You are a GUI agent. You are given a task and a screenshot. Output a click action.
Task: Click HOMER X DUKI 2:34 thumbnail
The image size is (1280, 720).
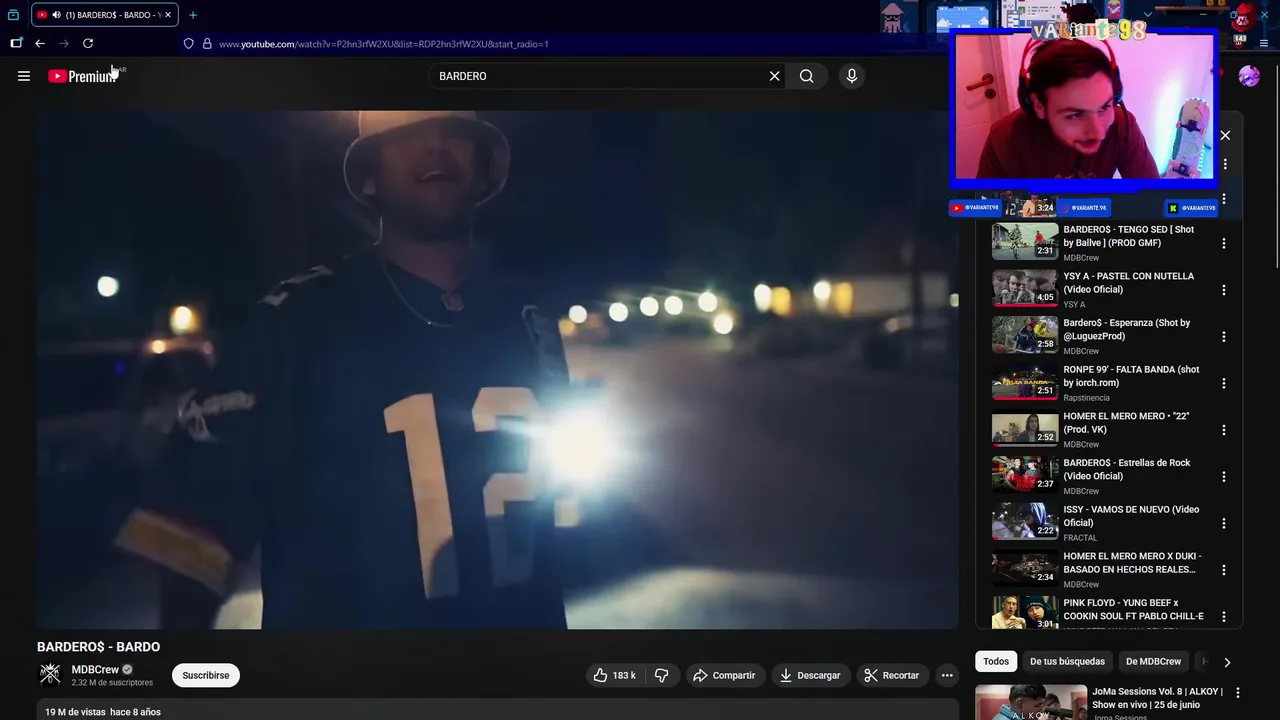[1025, 568]
